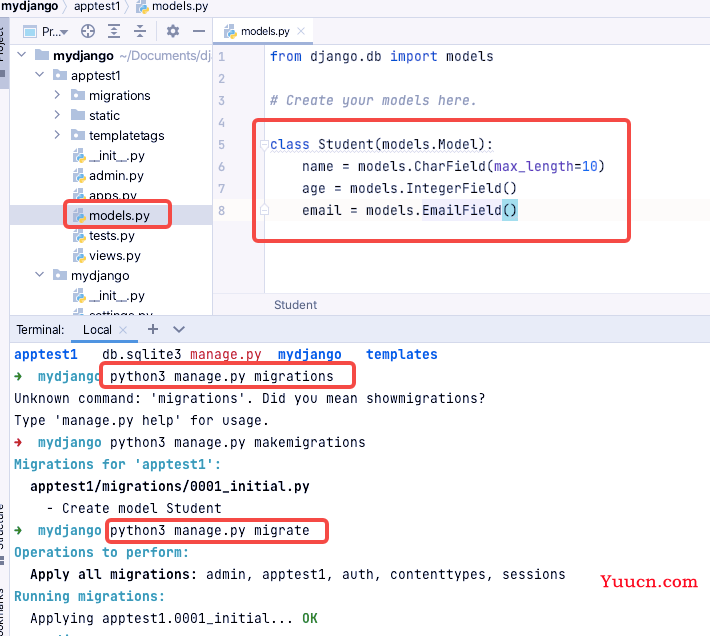The height and width of the screenshot is (636, 710).
Task: Click the Student breadcrumb below editor
Action: 295,305
